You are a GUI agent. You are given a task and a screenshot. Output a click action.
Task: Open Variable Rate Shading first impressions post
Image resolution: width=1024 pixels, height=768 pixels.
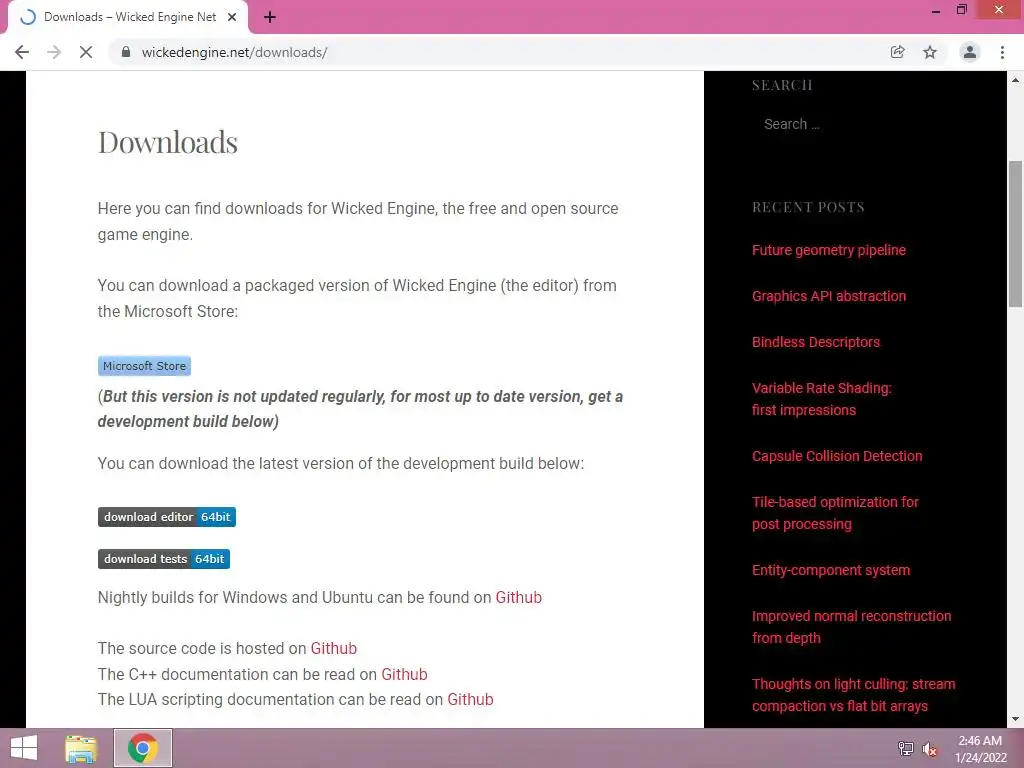pyautogui.click(x=822, y=399)
